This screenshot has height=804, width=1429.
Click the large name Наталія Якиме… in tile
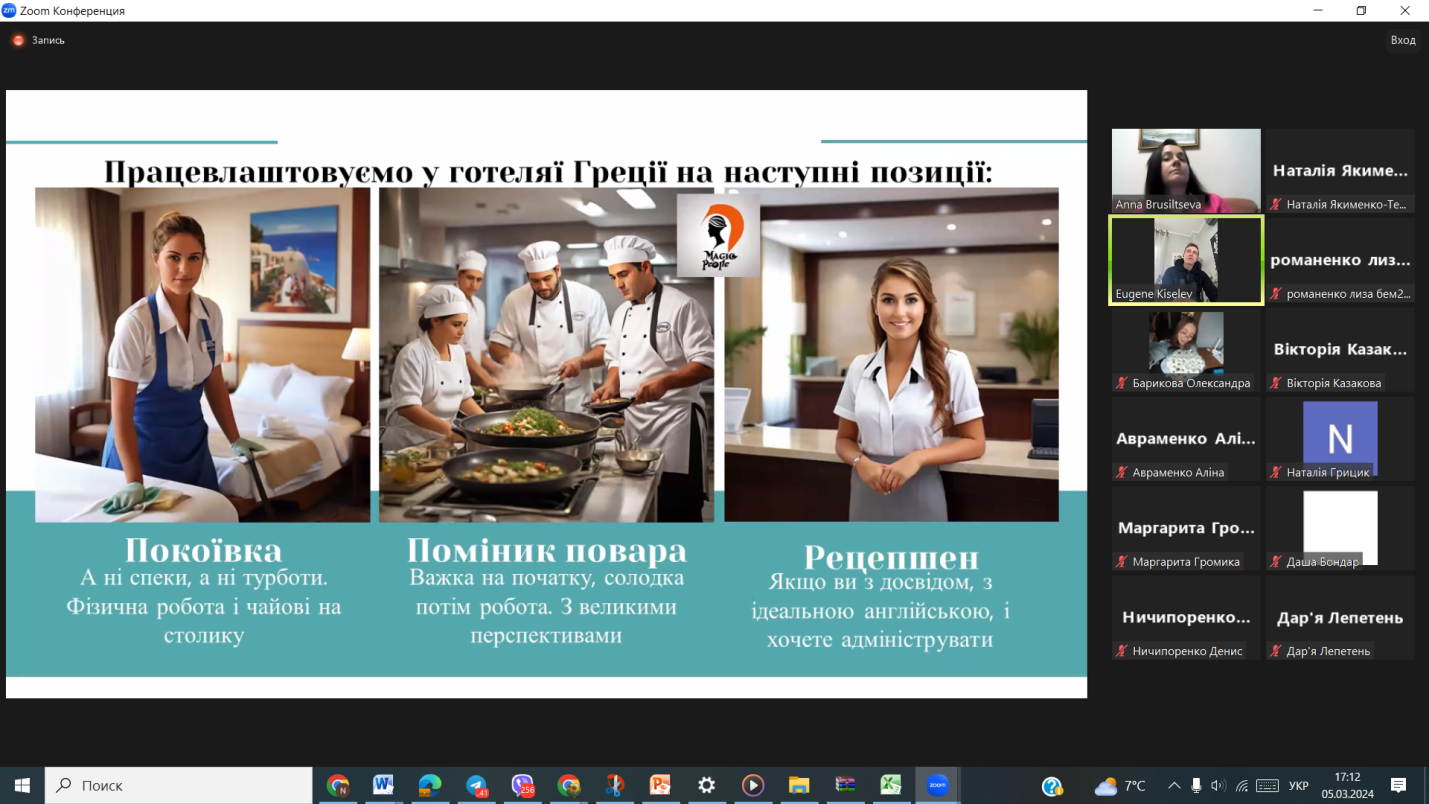(x=1340, y=171)
